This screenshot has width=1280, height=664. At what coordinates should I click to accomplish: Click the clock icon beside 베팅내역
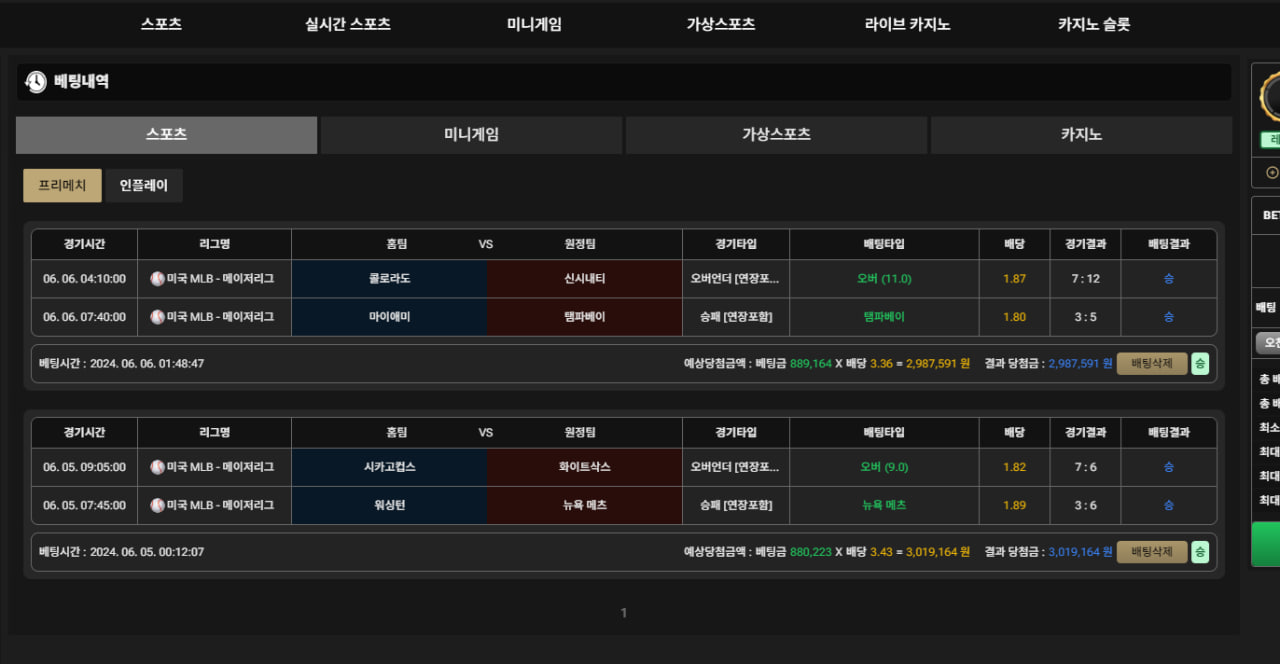(36, 82)
